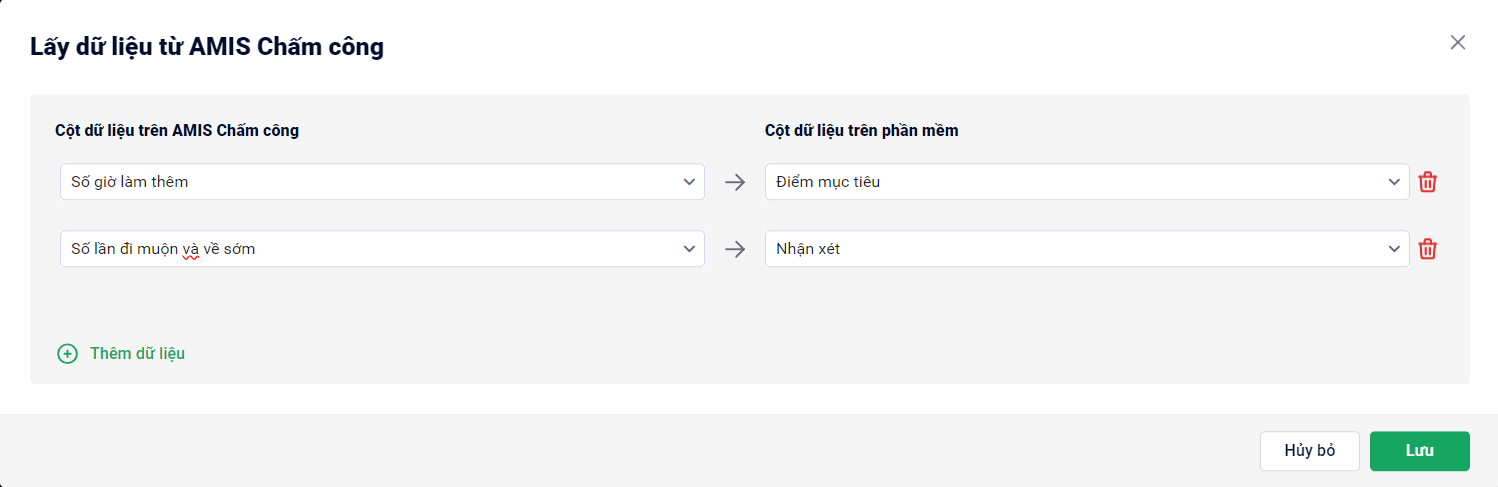Delete the Điểm mục tiêu mapping row
This screenshot has height=487, width=1498.
pyautogui.click(x=1428, y=182)
